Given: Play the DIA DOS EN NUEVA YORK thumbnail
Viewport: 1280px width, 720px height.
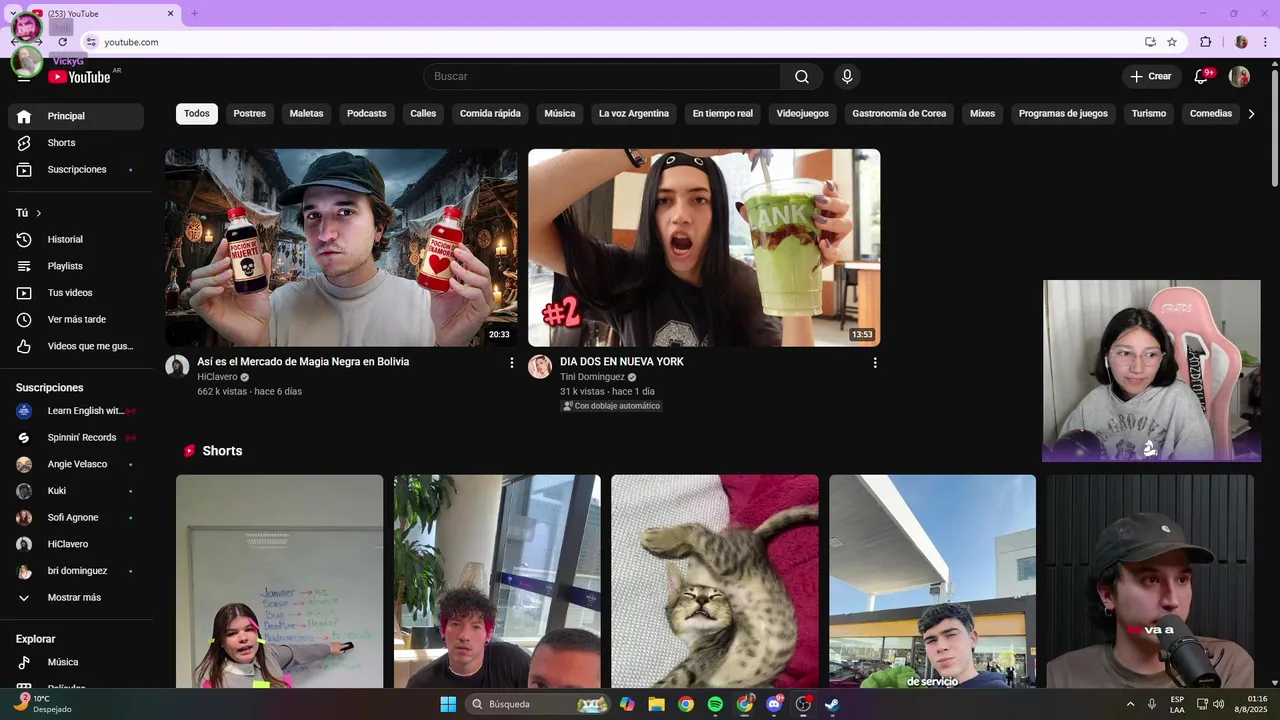Looking at the screenshot, I should click(704, 248).
